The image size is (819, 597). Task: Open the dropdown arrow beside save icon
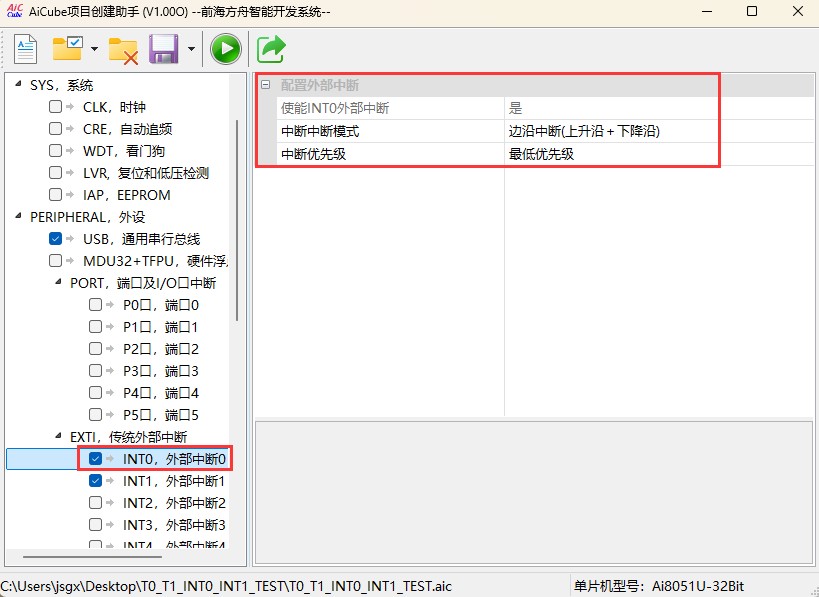point(191,49)
